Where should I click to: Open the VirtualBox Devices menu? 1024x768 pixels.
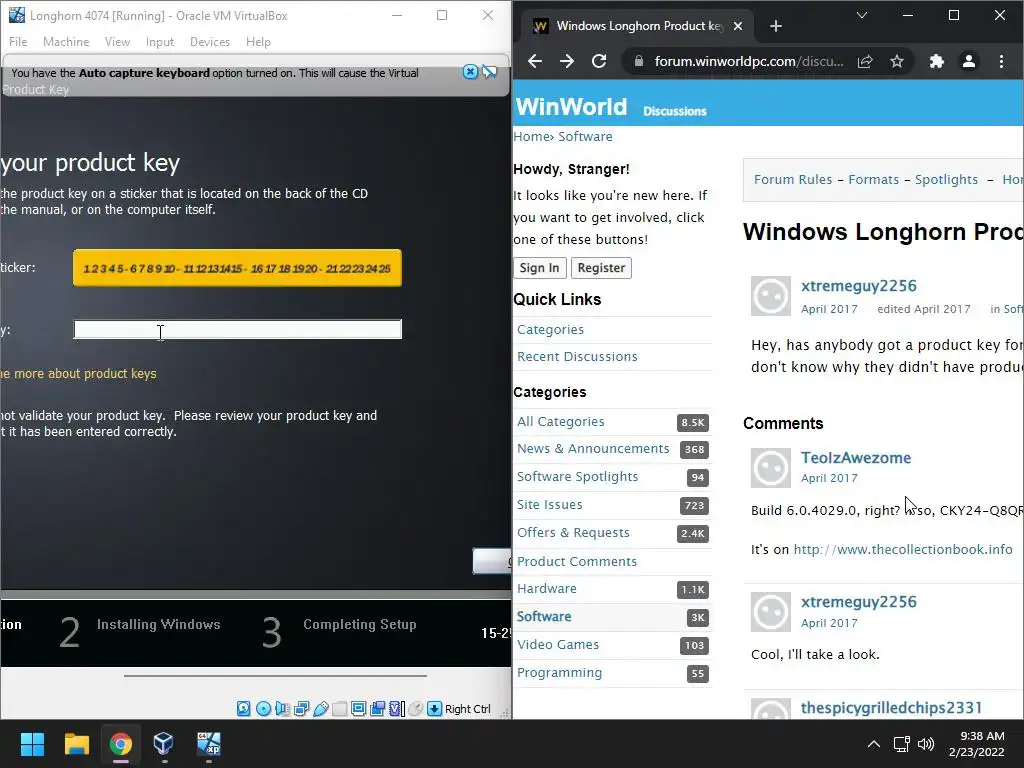coord(210,42)
